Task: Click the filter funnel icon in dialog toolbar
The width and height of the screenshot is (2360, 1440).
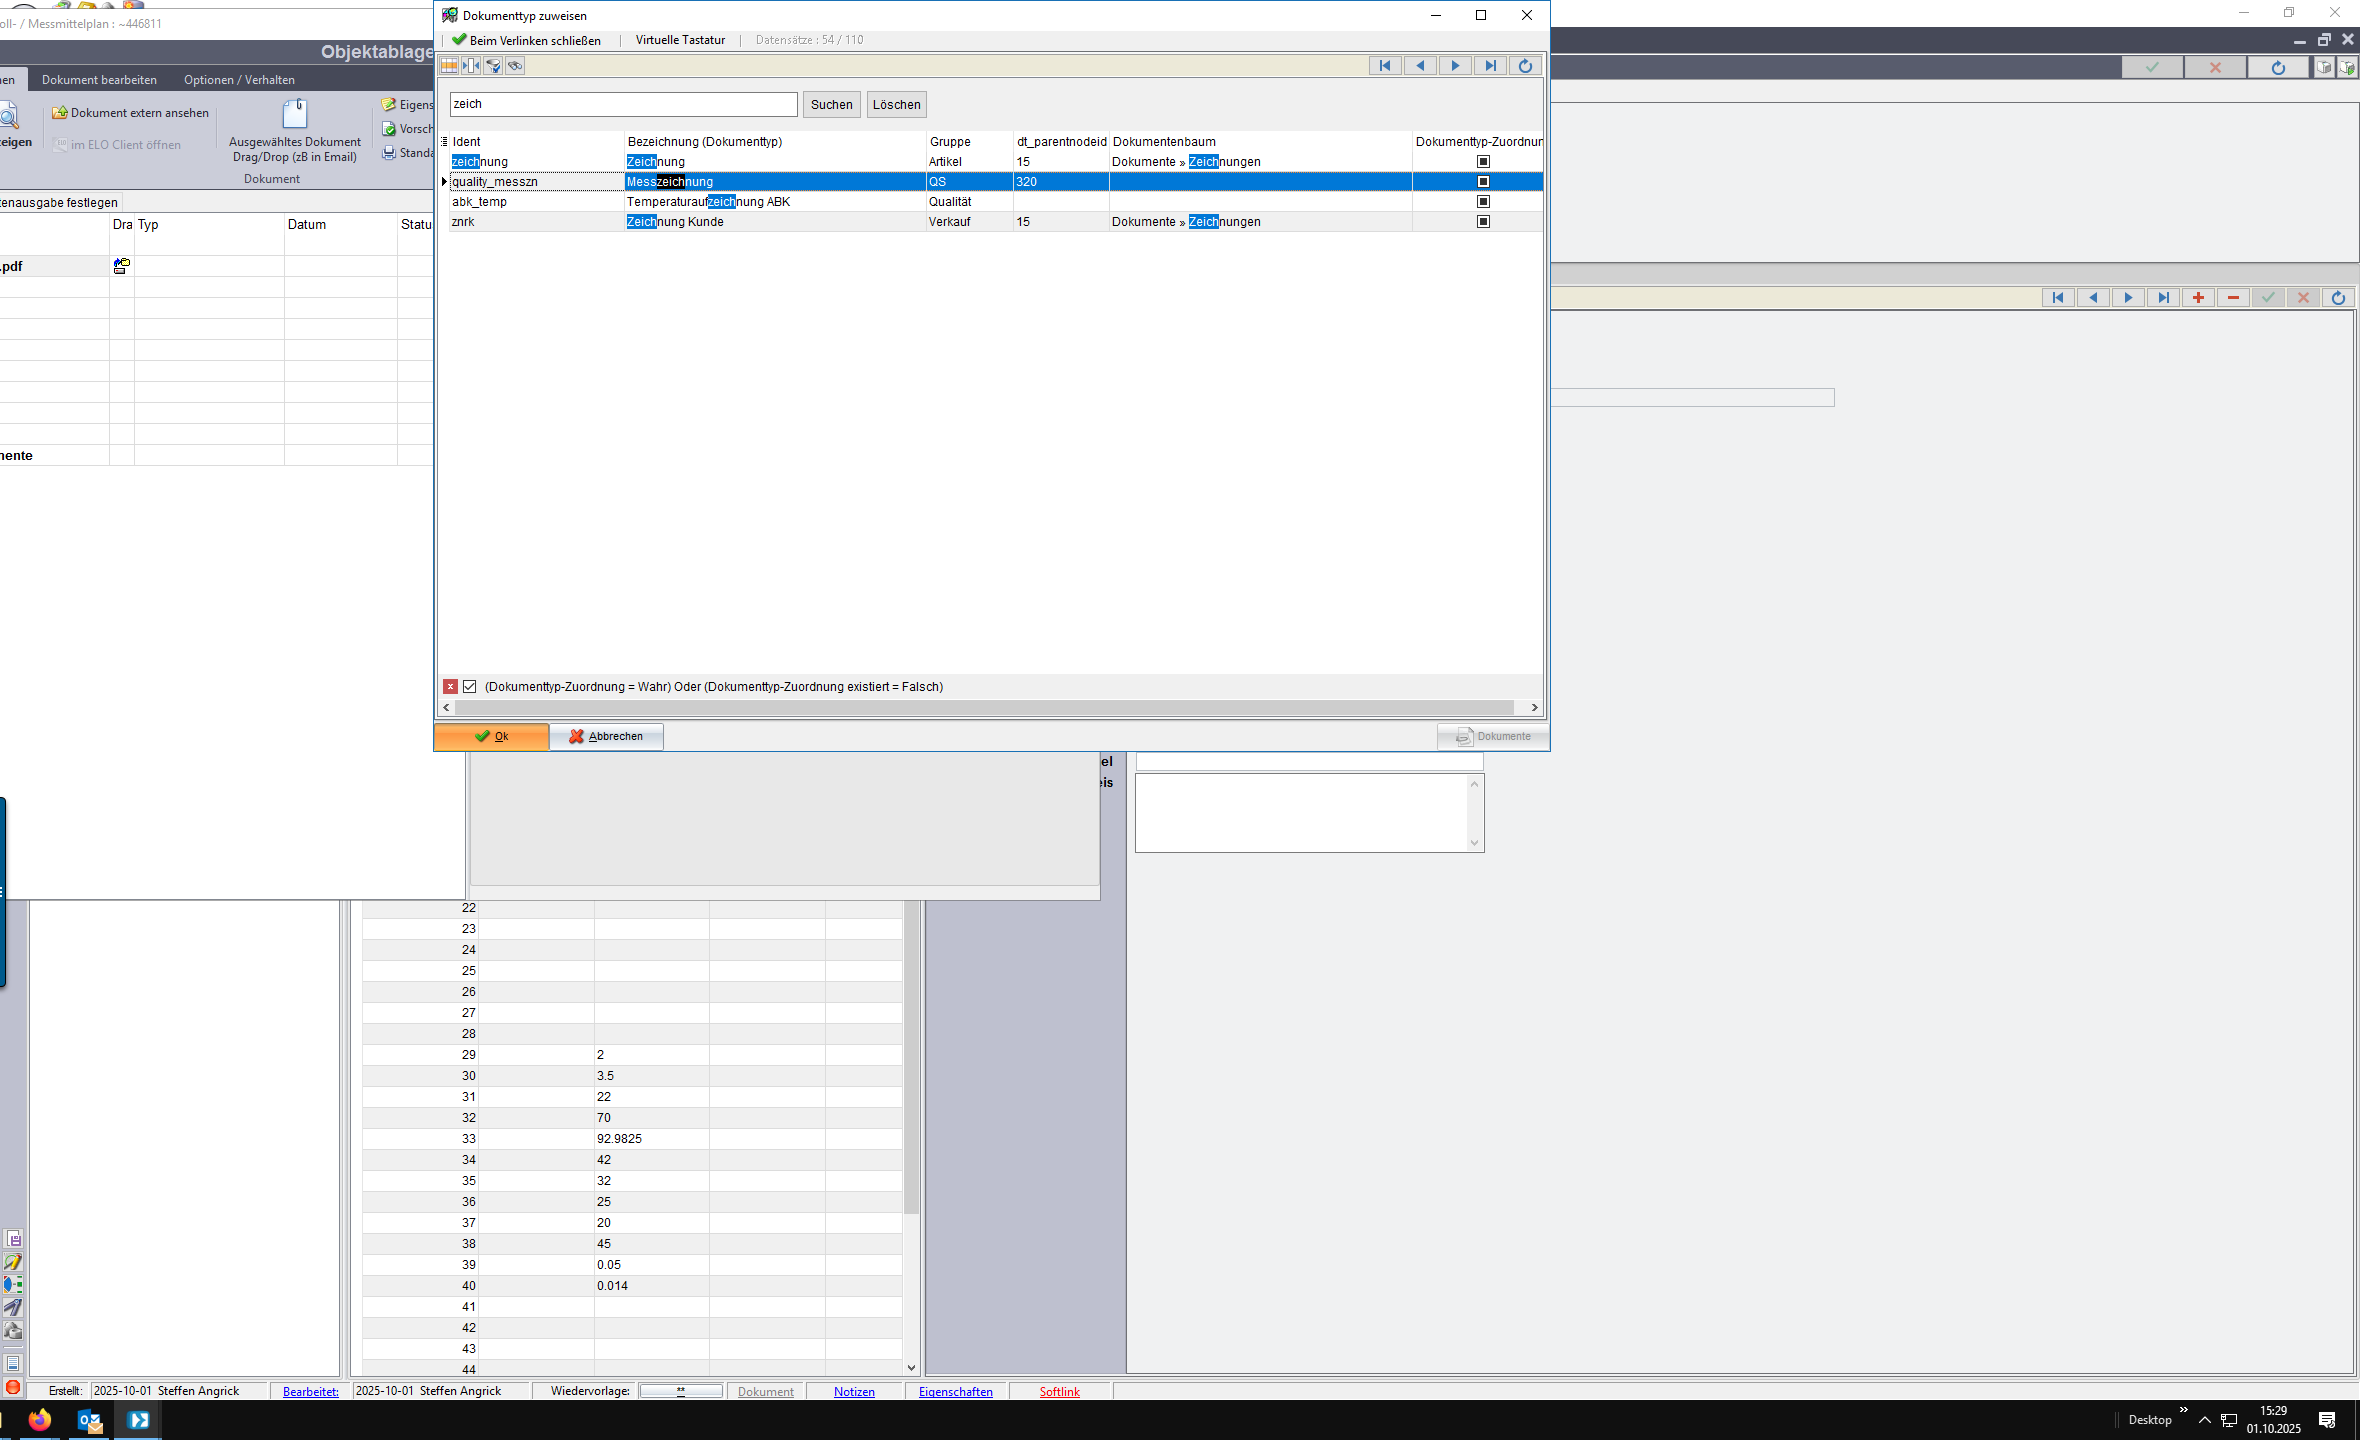Action: pyautogui.click(x=493, y=66)
